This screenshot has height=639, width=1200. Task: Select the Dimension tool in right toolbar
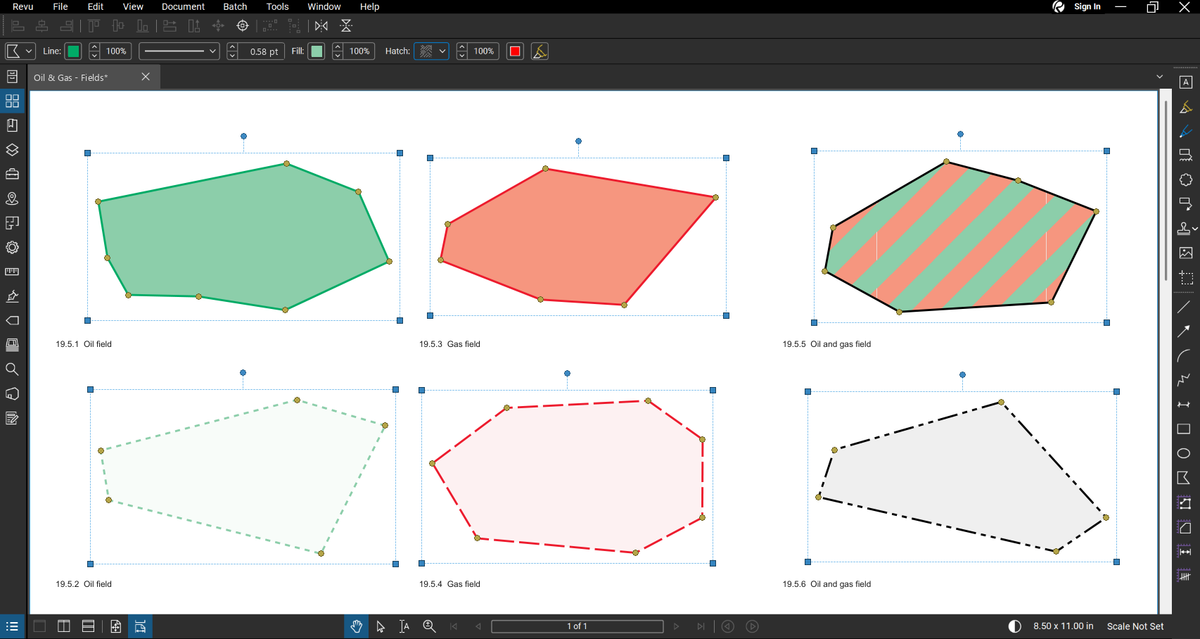1185,404
